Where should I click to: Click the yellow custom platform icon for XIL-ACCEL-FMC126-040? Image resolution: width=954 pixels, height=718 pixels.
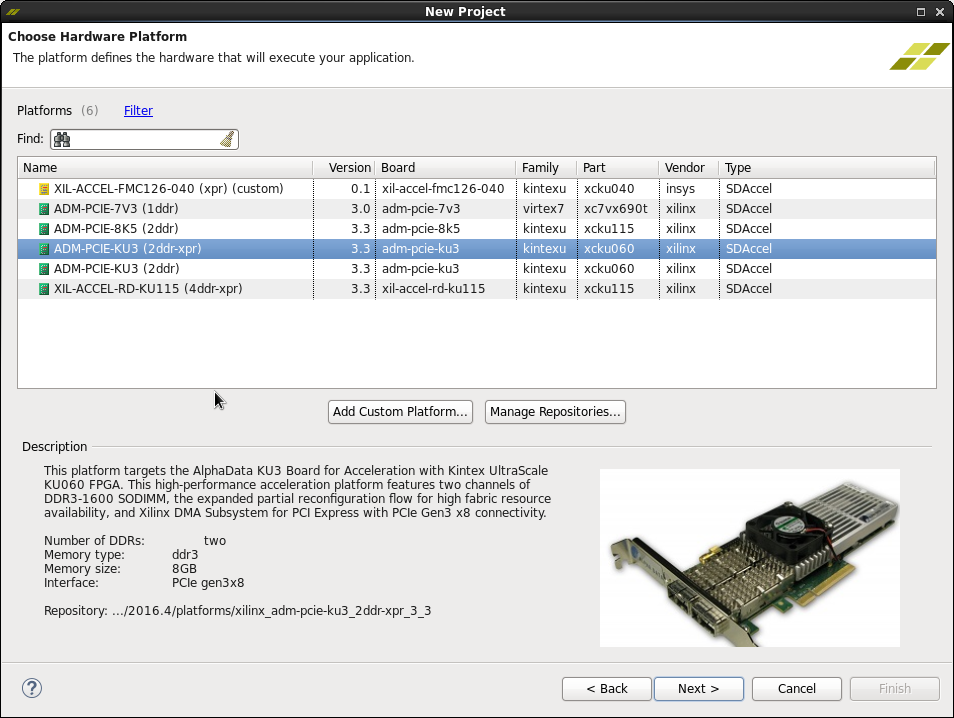(x=44, y=189)
